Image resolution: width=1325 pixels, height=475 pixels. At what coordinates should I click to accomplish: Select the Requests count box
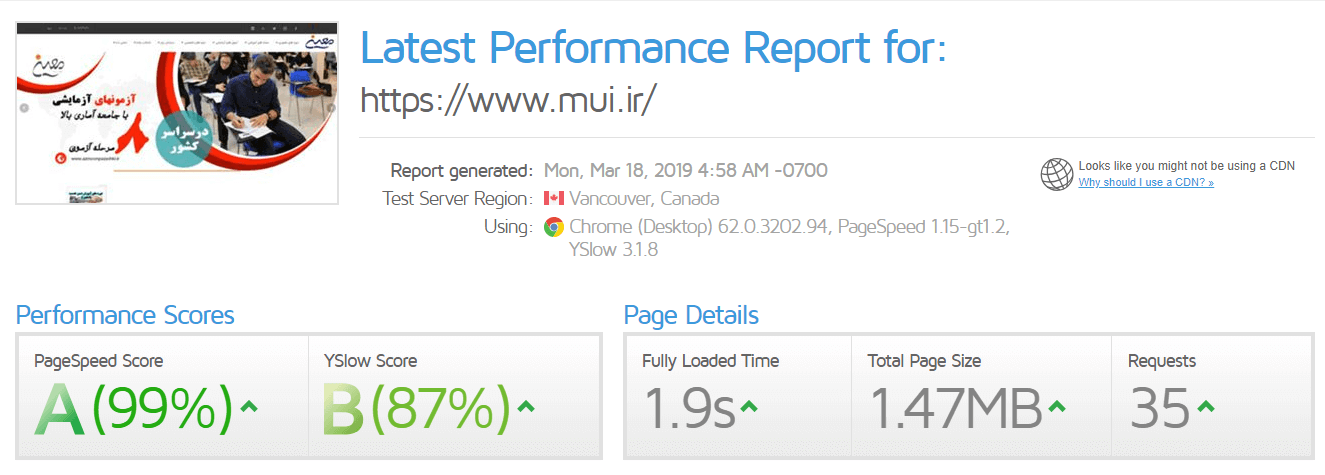1211,397
